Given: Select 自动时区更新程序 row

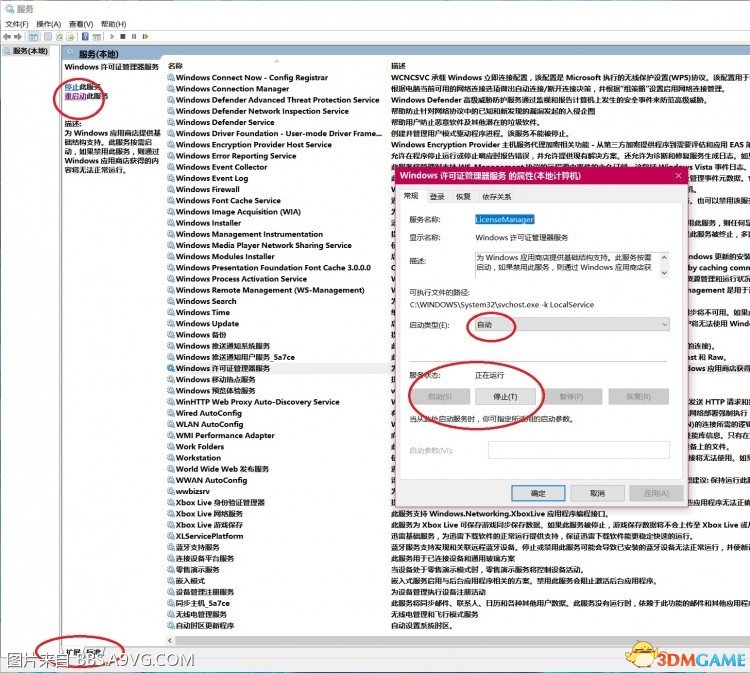Looking at the screenshot, I should tap(205, 625).
